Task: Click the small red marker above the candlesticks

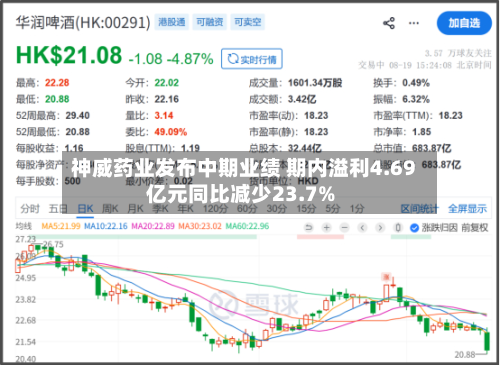Action: click(x=386, y=277)
